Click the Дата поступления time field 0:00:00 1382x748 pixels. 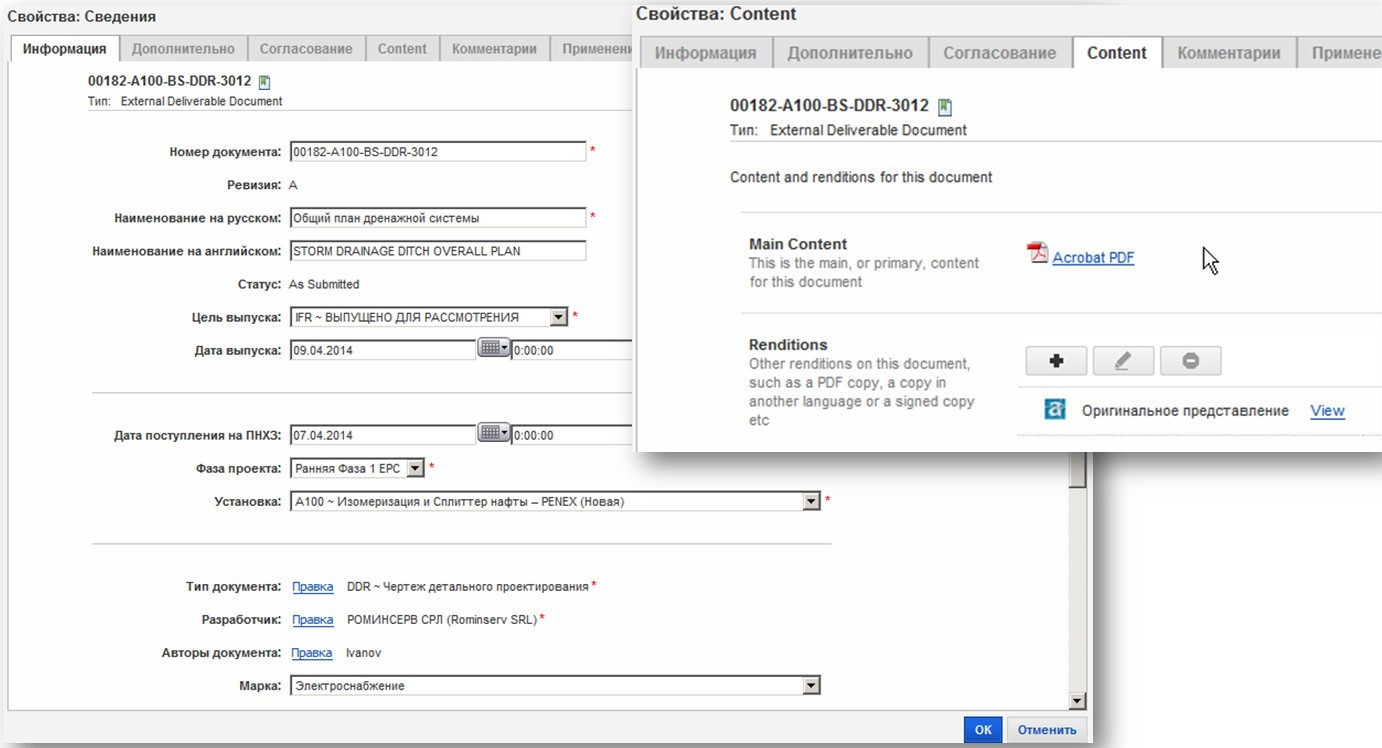(x=573, y=435)
